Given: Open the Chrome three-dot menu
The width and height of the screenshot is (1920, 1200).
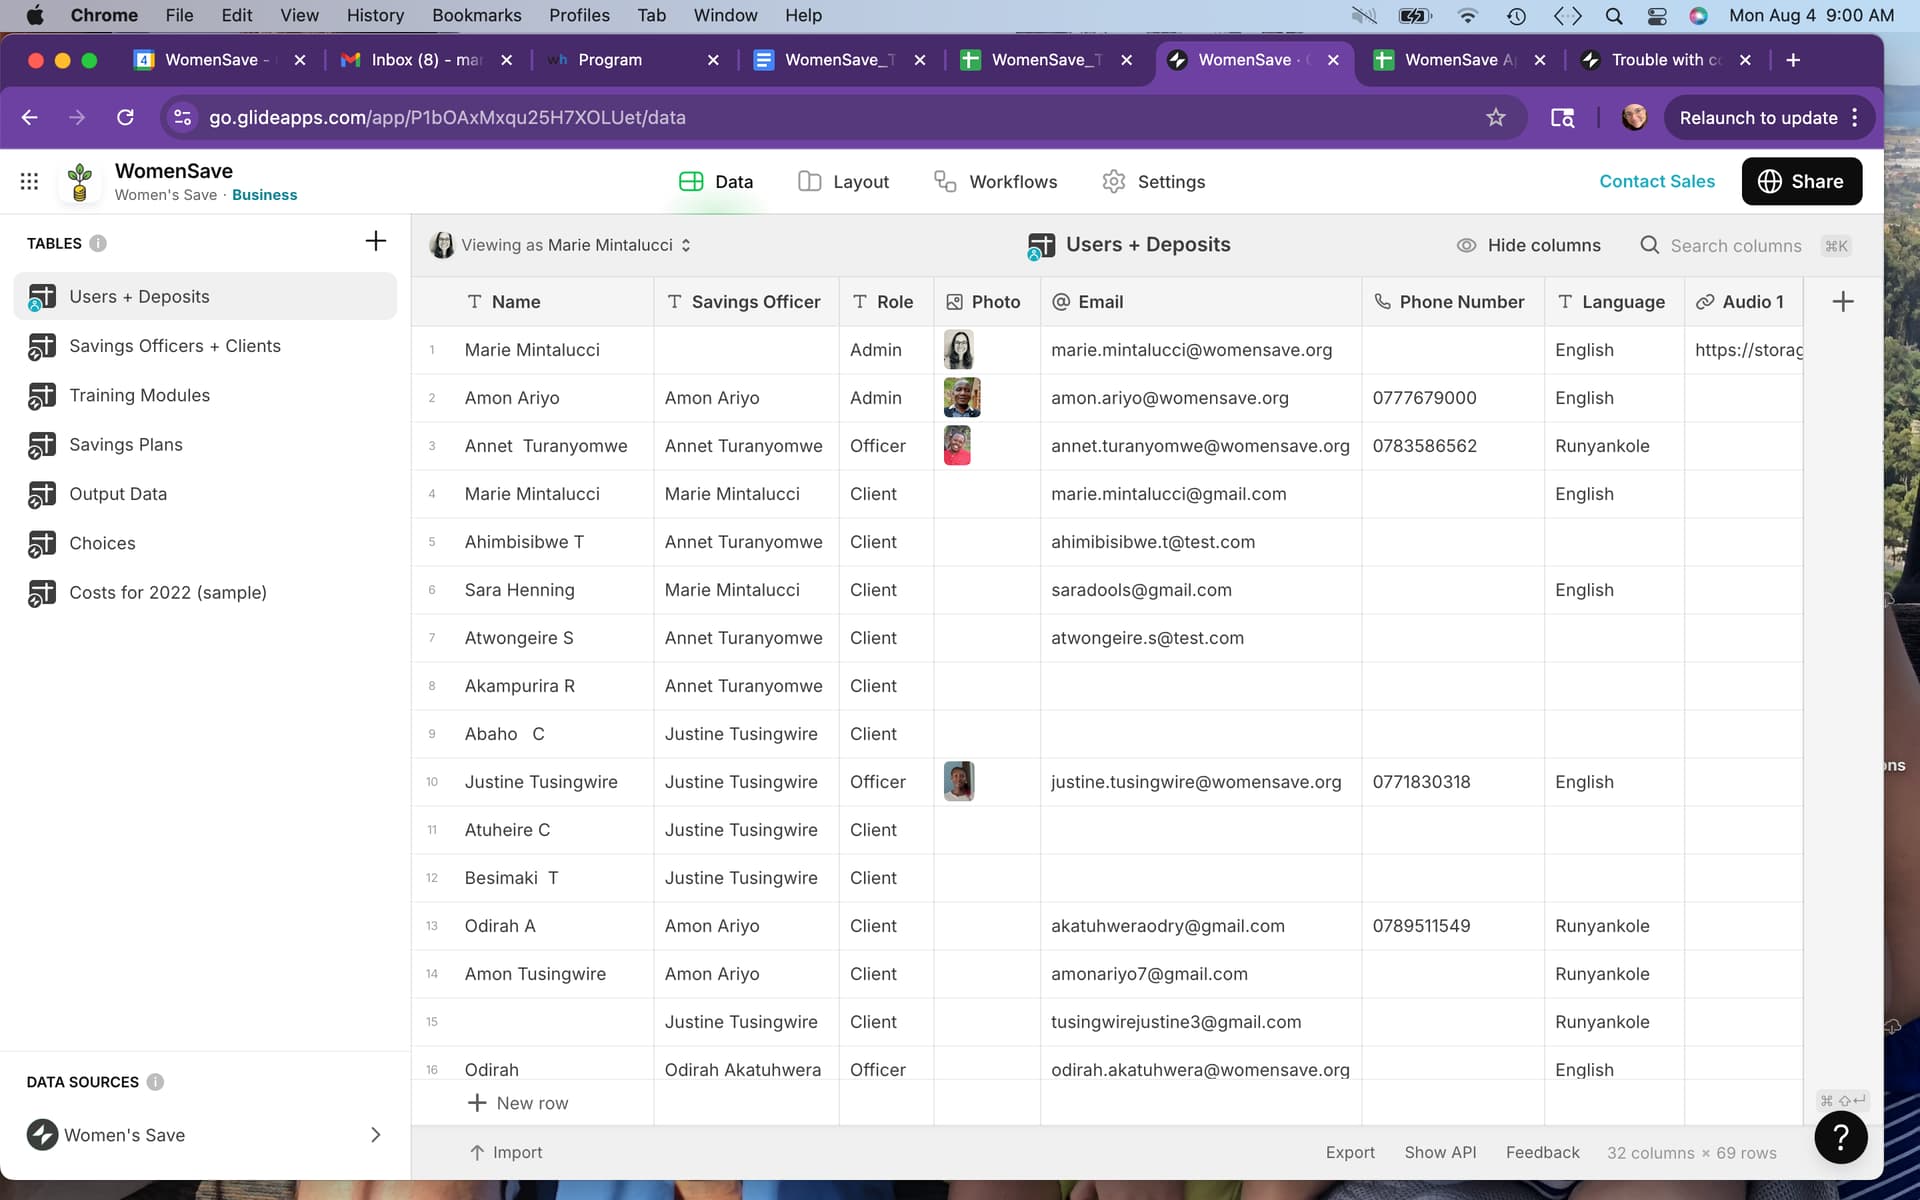Looking at the screenshot, I should point(1855,118).
